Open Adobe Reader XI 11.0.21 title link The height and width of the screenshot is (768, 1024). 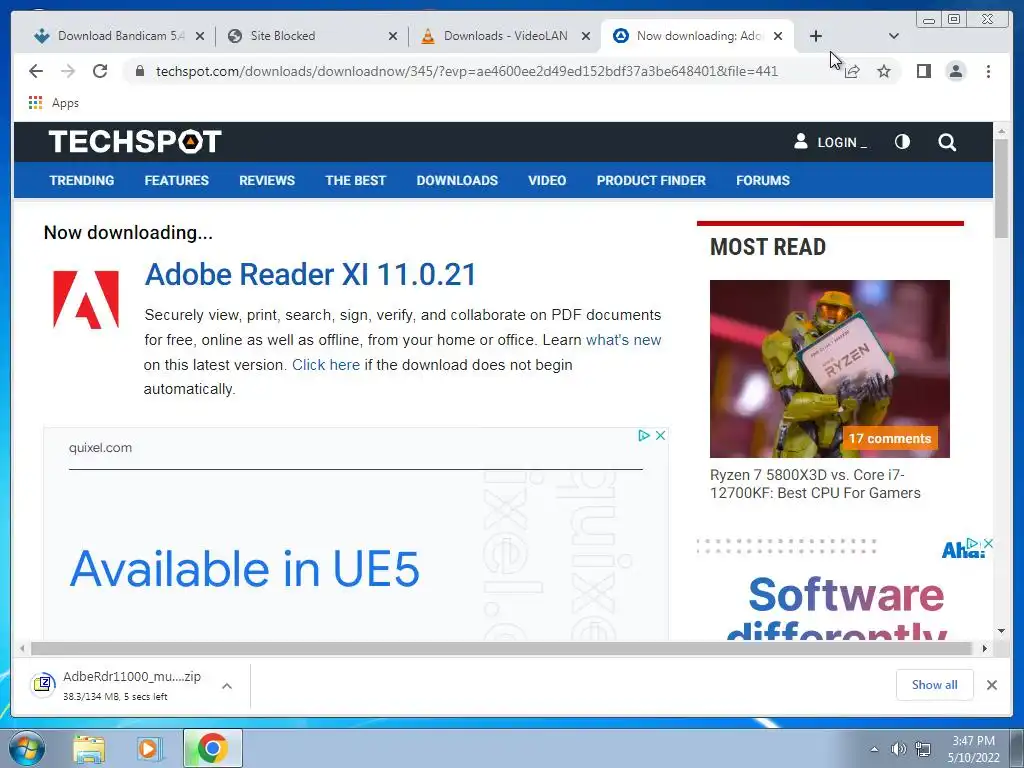click(310, 274)
